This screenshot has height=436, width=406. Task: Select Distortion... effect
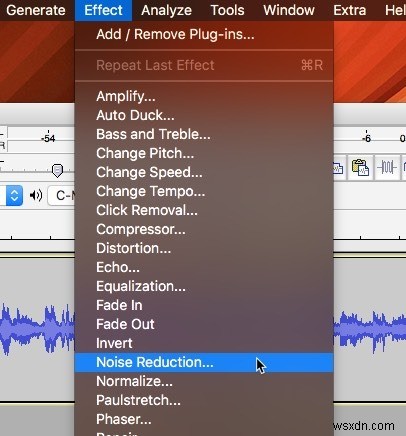click(x=204, y=248)
